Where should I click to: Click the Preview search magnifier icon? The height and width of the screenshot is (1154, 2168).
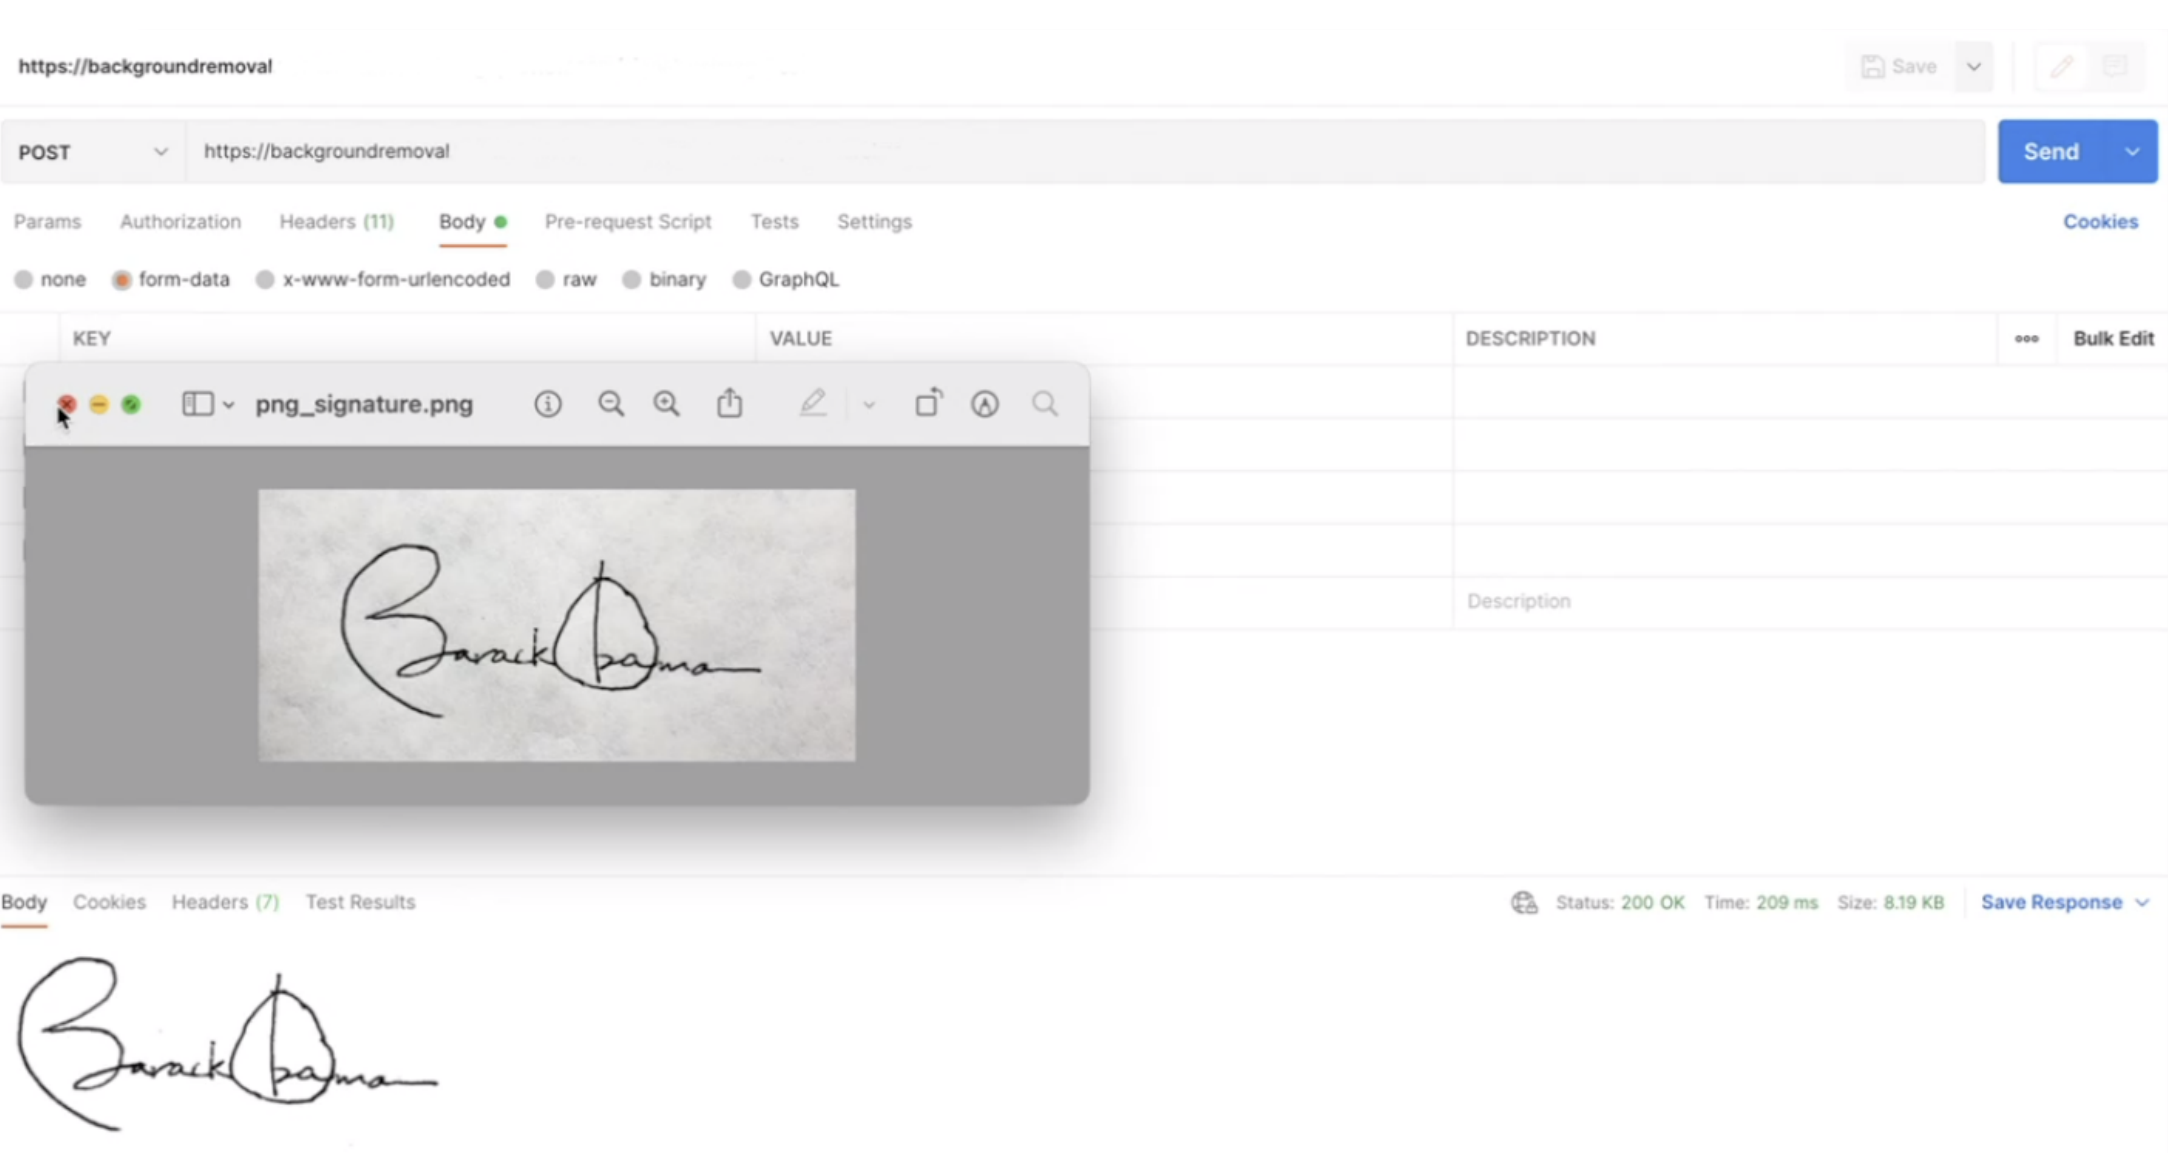1045,404
